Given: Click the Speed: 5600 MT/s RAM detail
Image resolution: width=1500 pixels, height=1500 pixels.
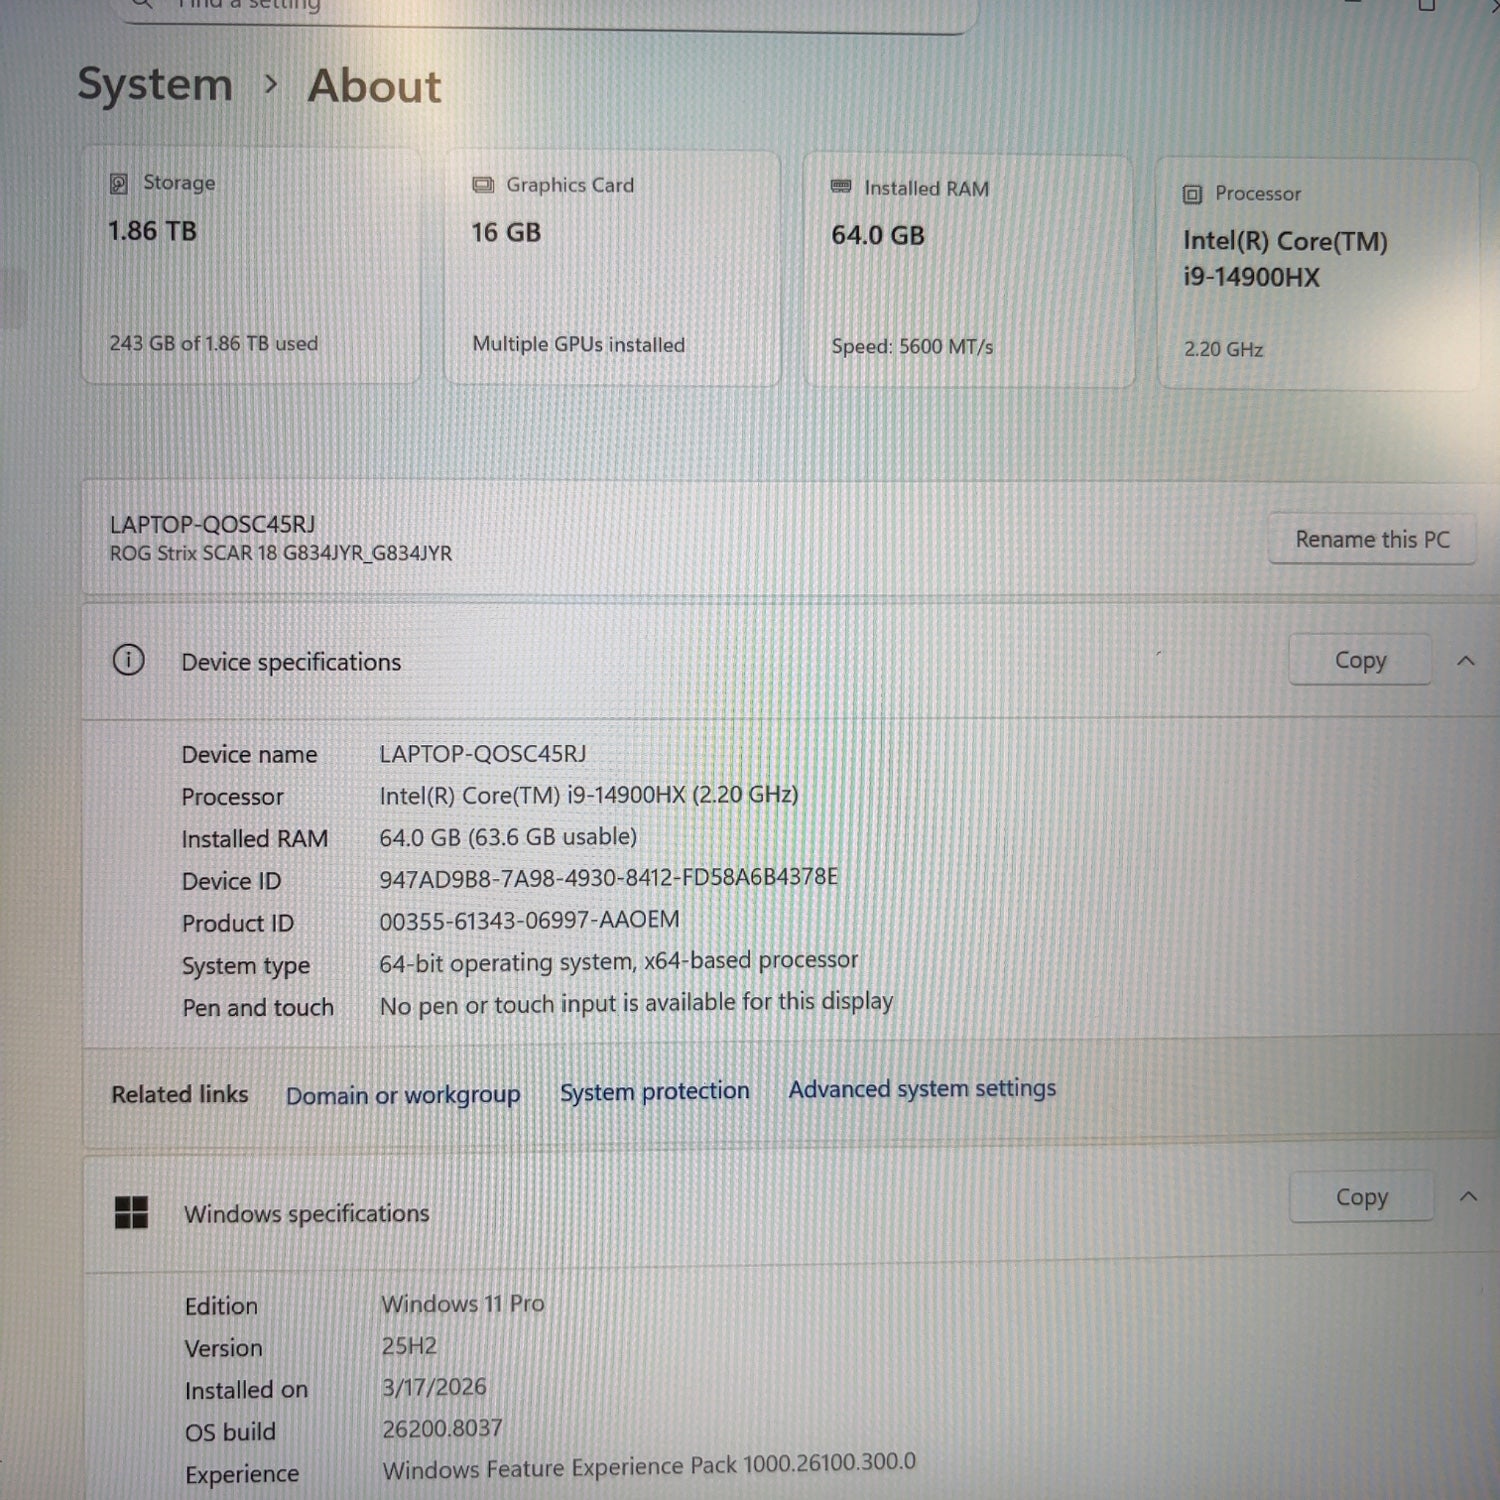Looking at the screenshot, I should [x=912, y=346].
